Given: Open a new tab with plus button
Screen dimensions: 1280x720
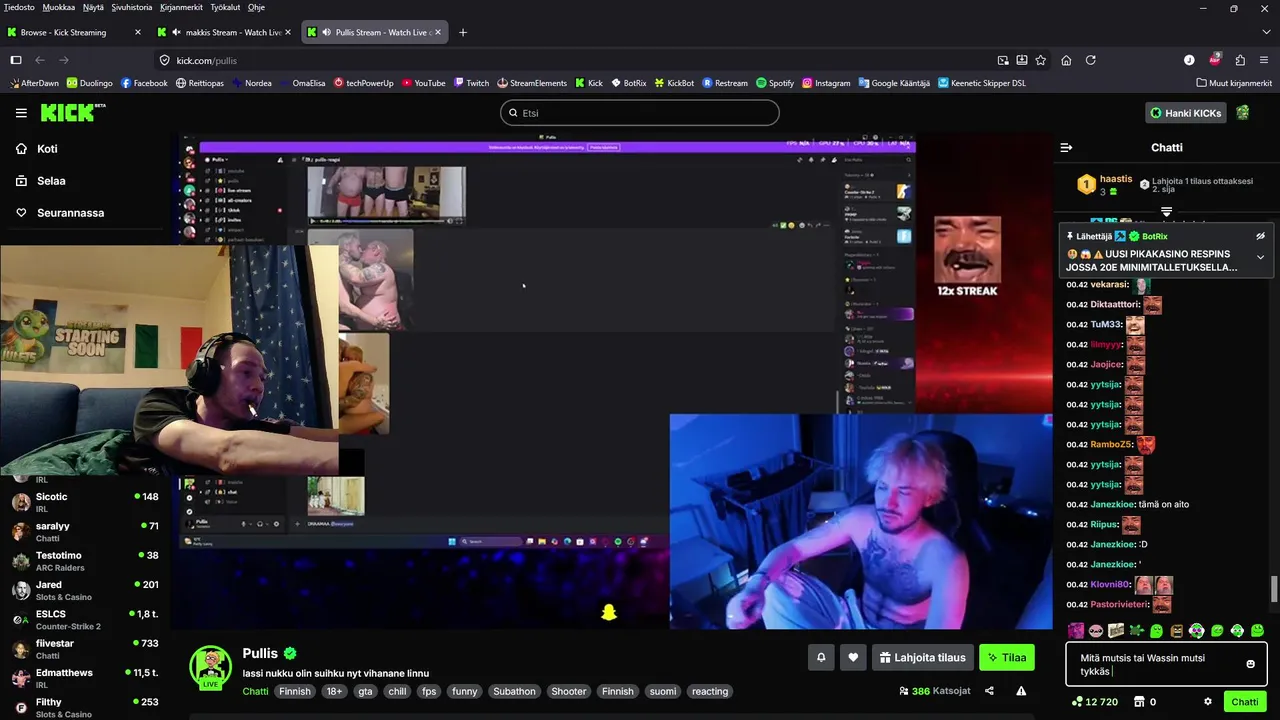Looking at the screenshot, I should 462,32.
